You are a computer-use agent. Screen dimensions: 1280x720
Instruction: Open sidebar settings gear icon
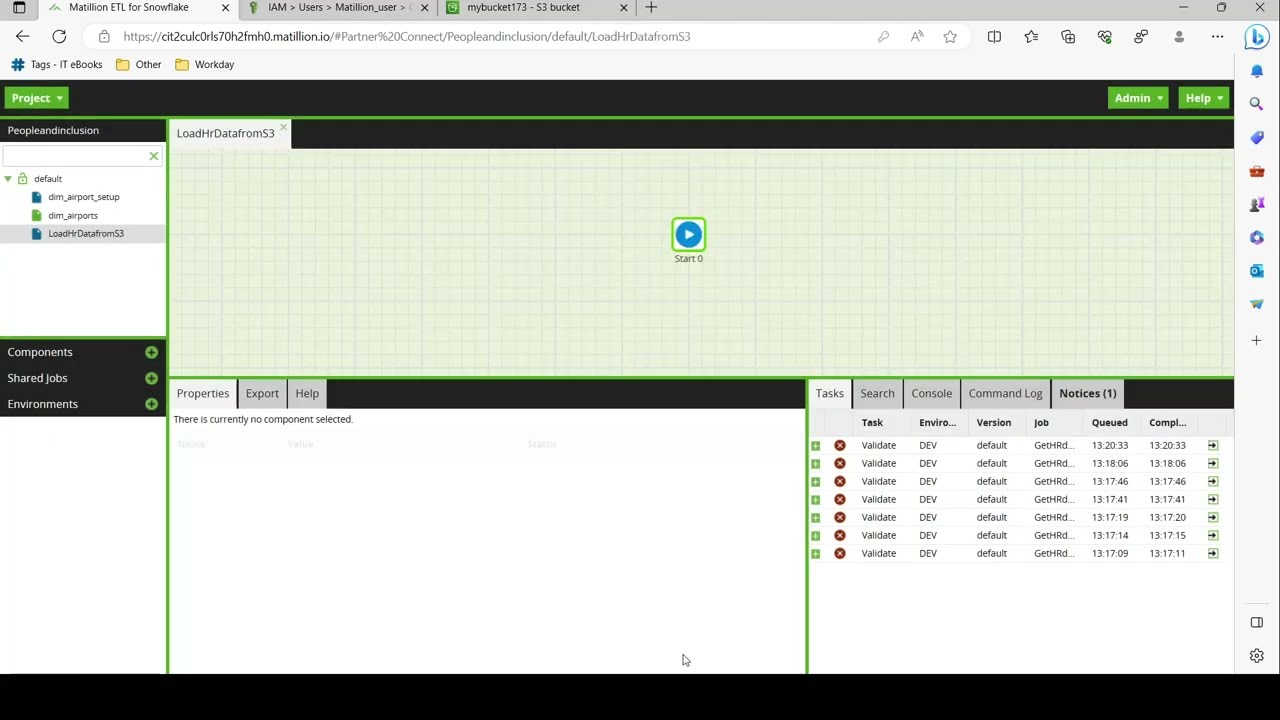click(x=1257, y=656)
